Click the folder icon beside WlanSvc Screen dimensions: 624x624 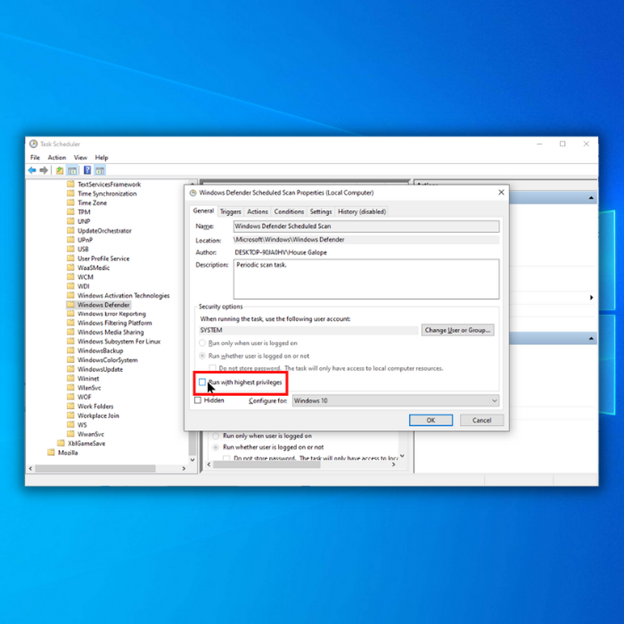(70, 388)
